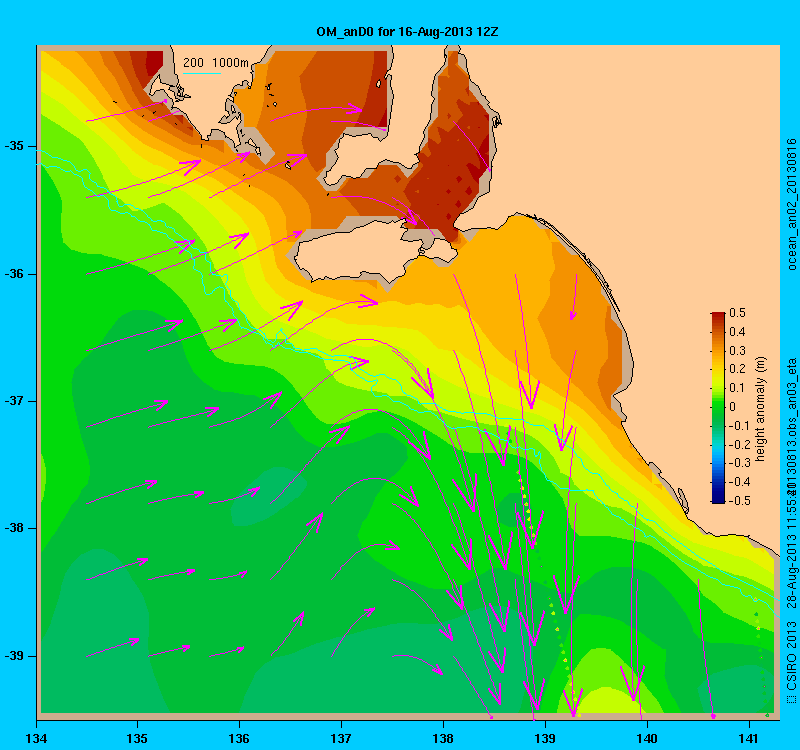Click the longitude axis label "141"
Screen dimensions: 800x750
(x=748, y=738)
